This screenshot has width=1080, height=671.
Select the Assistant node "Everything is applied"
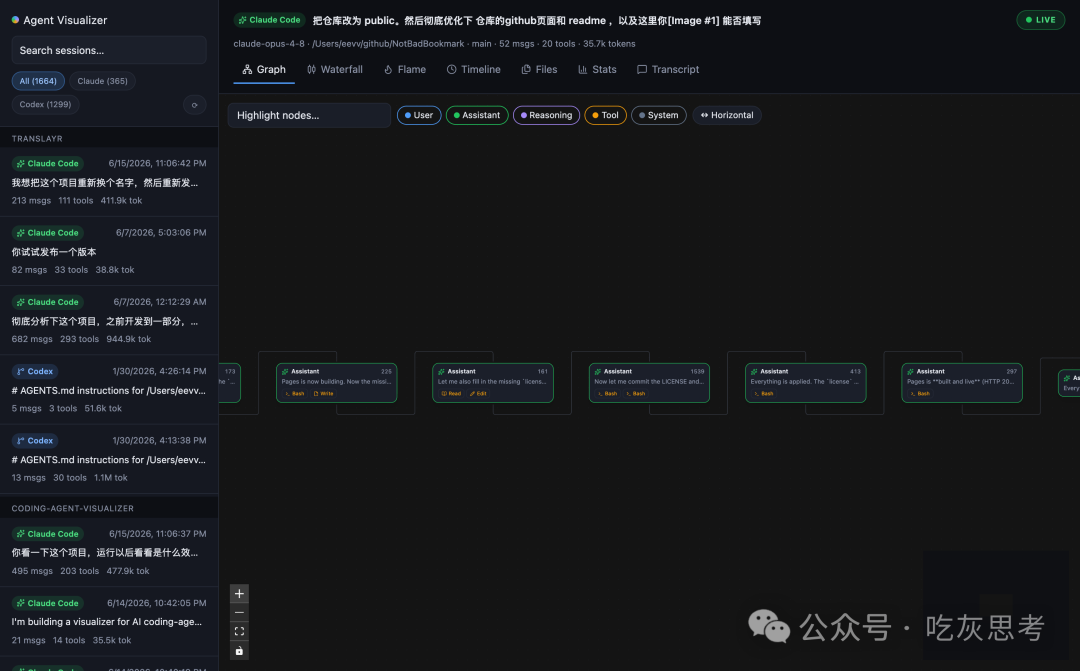(805, 382)
